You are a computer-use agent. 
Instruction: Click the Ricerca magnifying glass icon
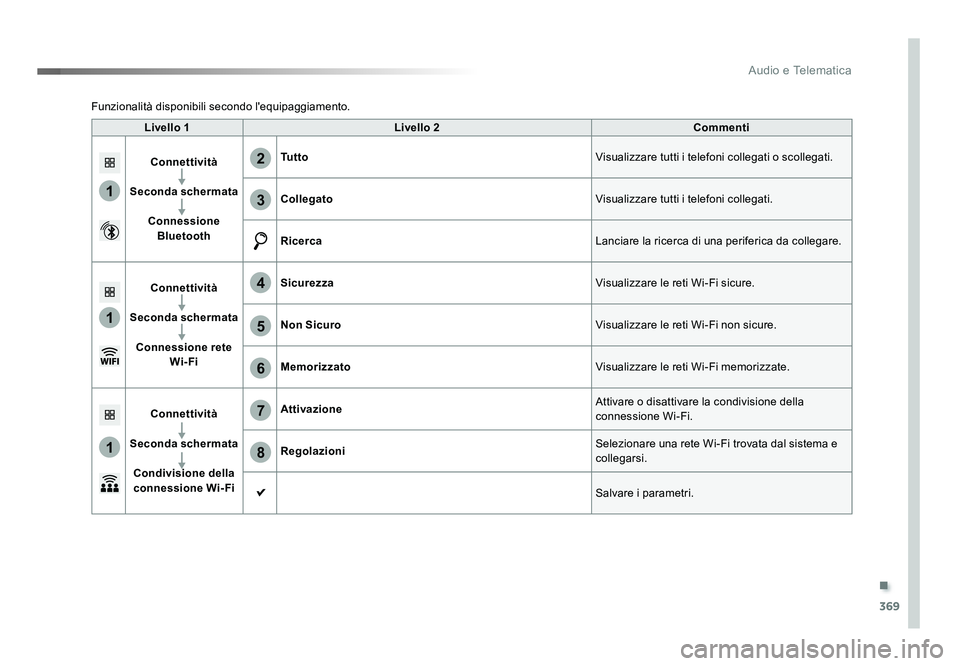pyautogui.click(x=260, y=241)
